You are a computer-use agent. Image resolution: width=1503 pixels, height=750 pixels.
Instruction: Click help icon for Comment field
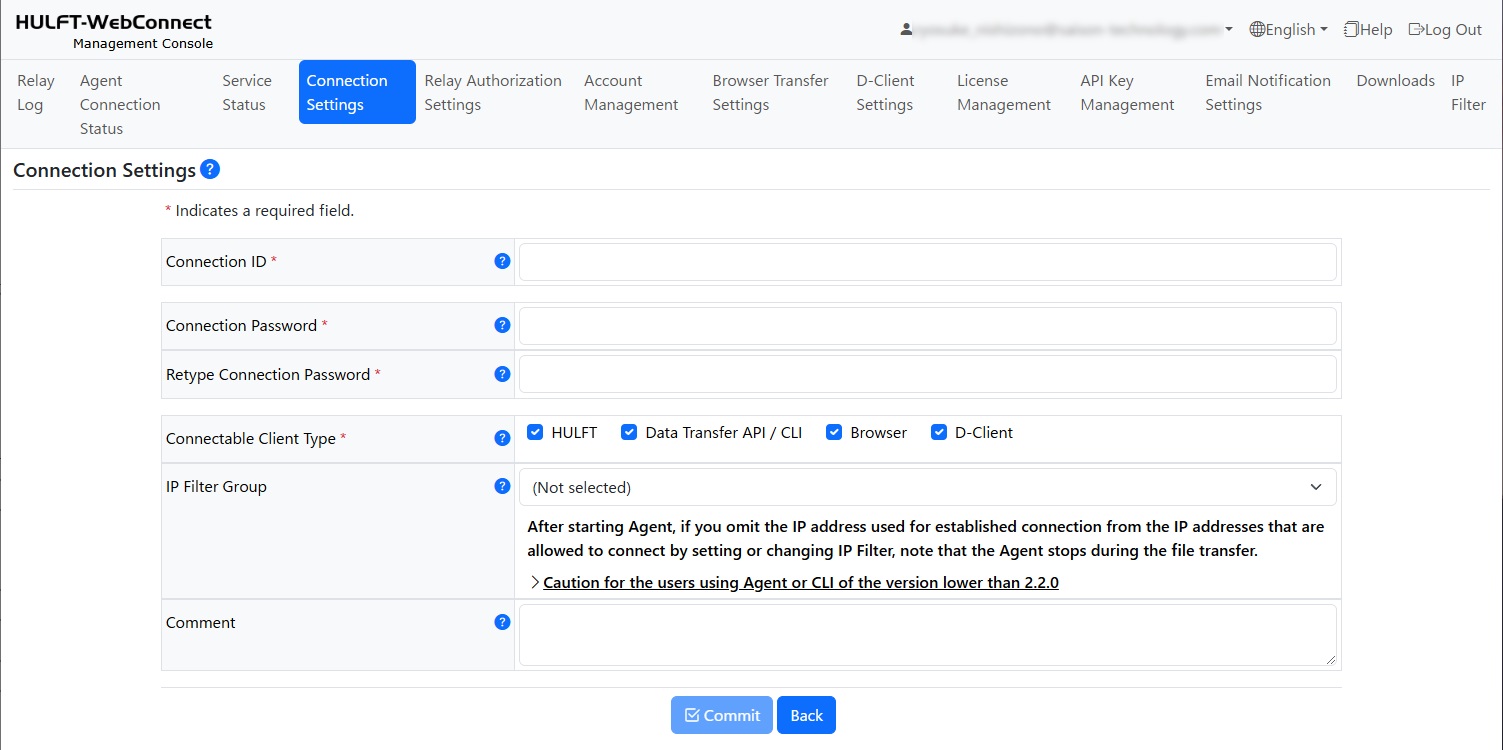[503, 622]
